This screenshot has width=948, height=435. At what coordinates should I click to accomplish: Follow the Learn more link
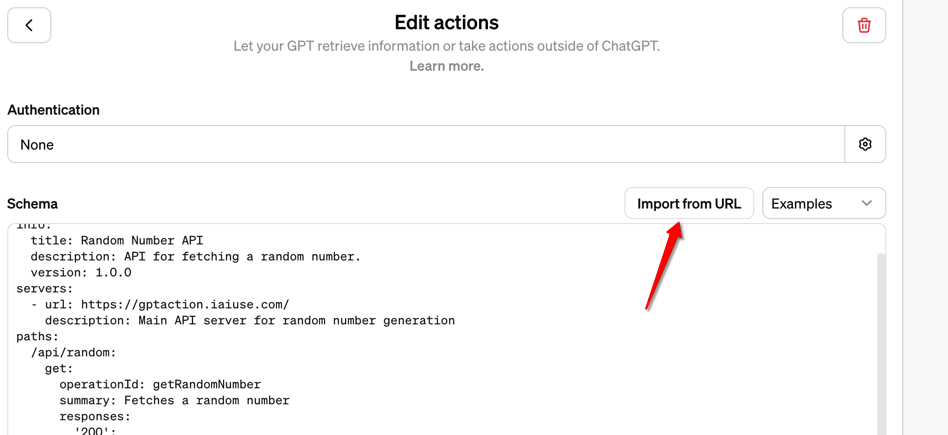[447, 66]
